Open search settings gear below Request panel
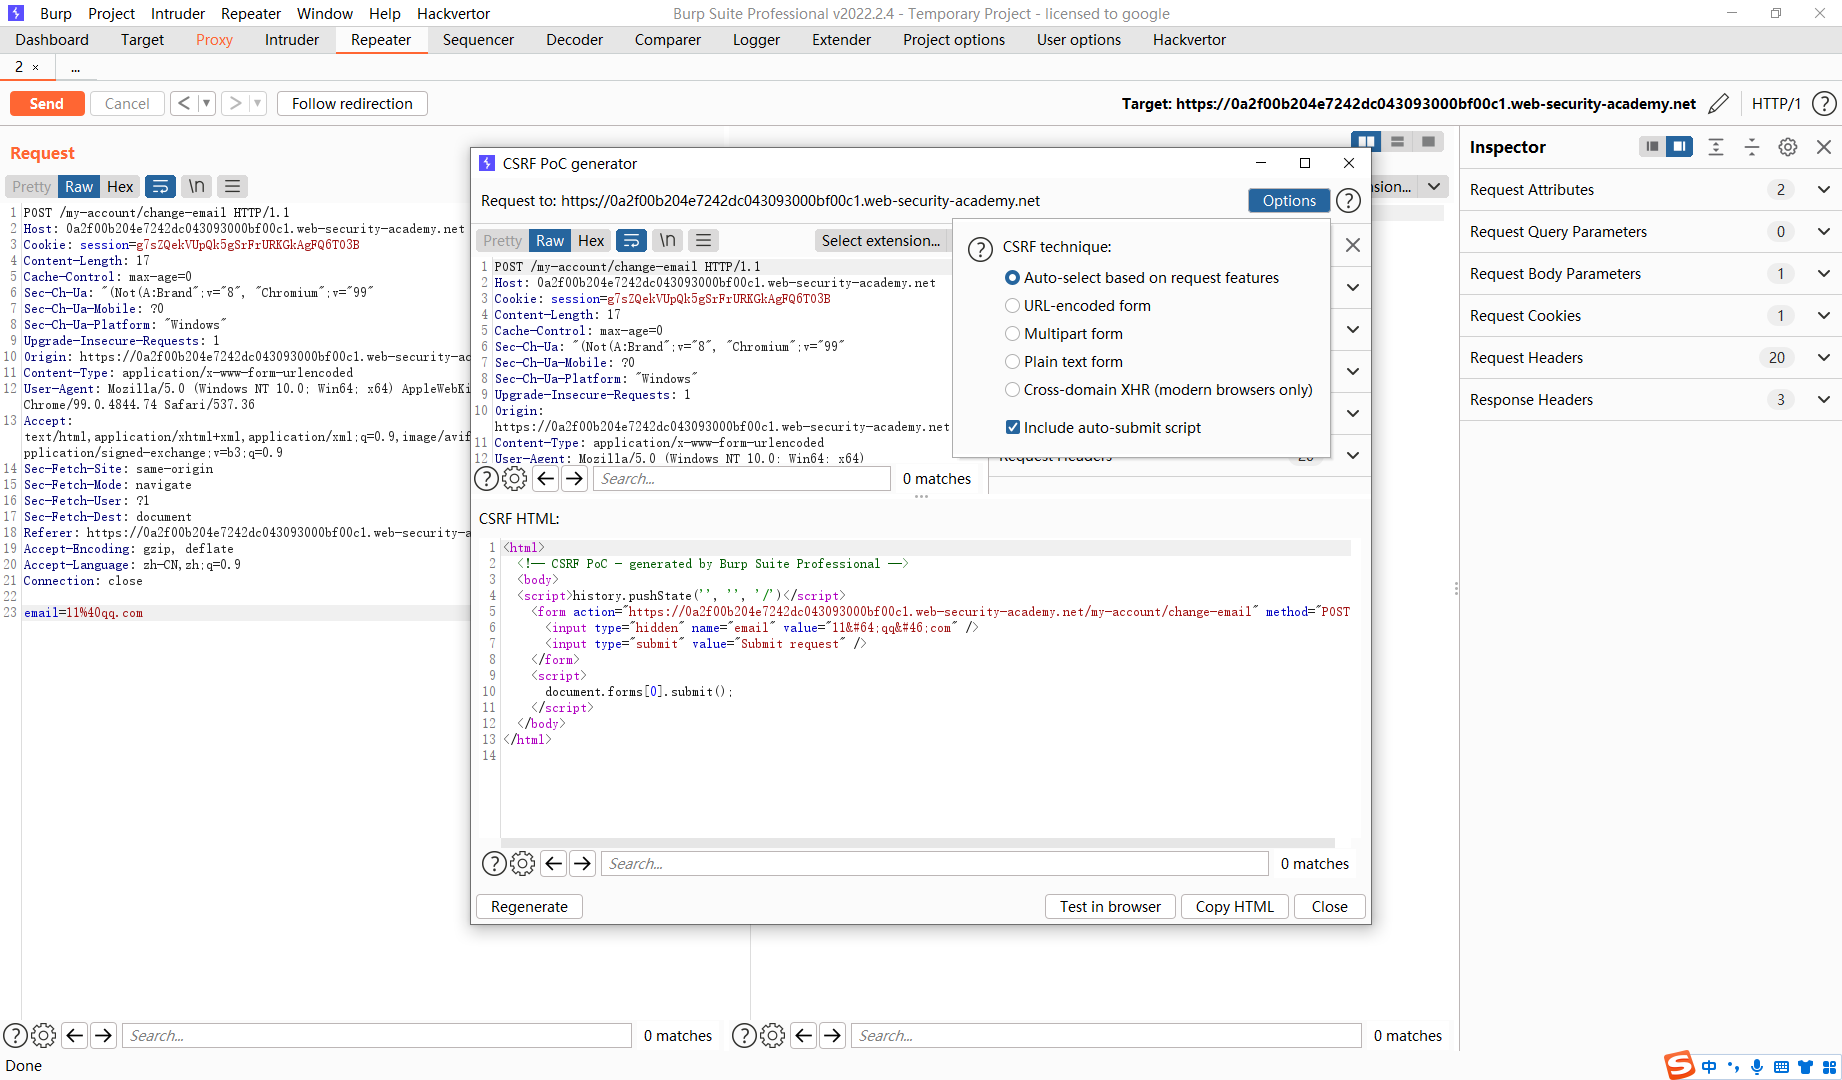This screenshot has width=1842, height=1080. pos(44,1035)
